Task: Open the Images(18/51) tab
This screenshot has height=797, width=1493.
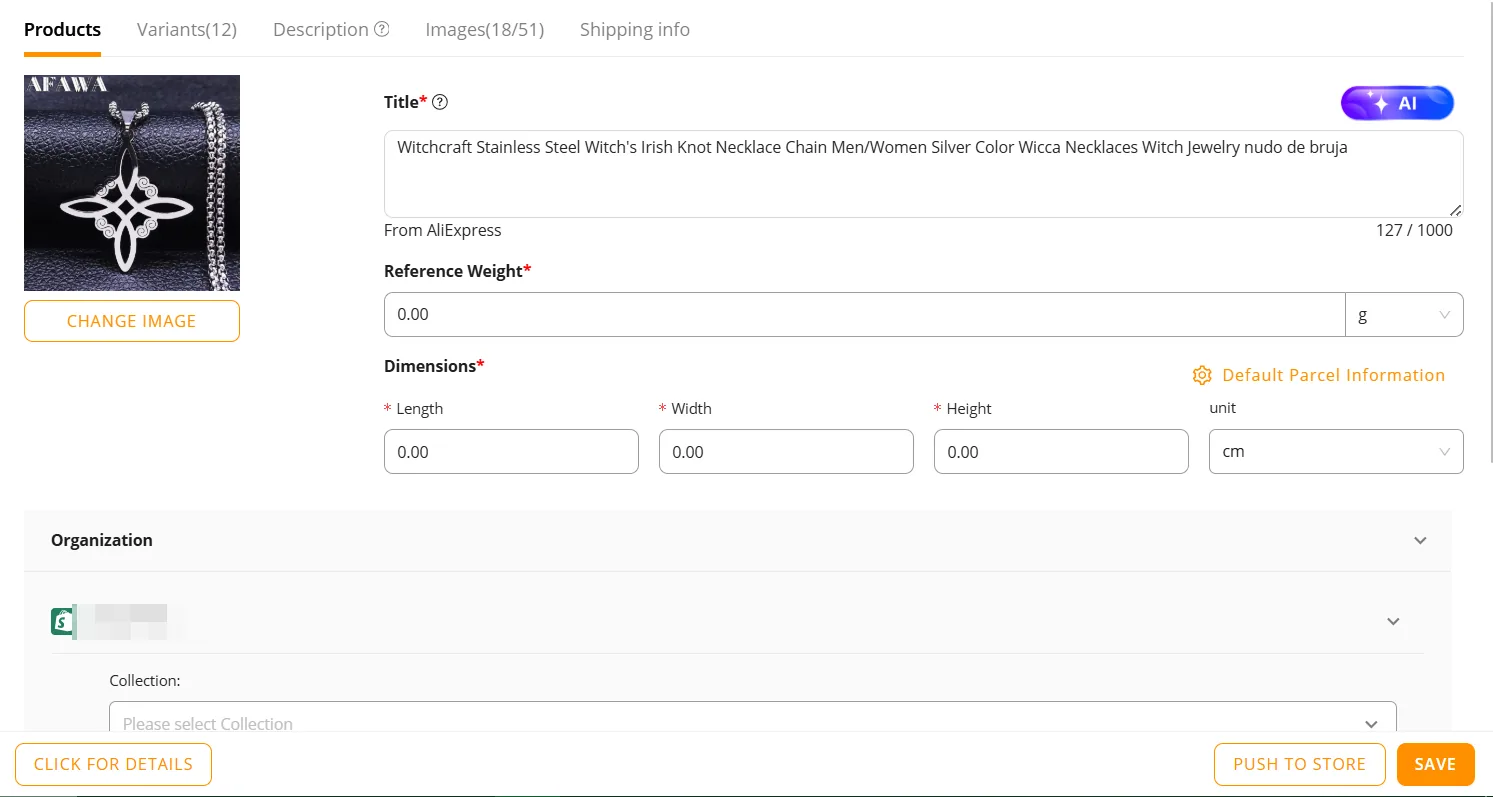Action: 484,29
